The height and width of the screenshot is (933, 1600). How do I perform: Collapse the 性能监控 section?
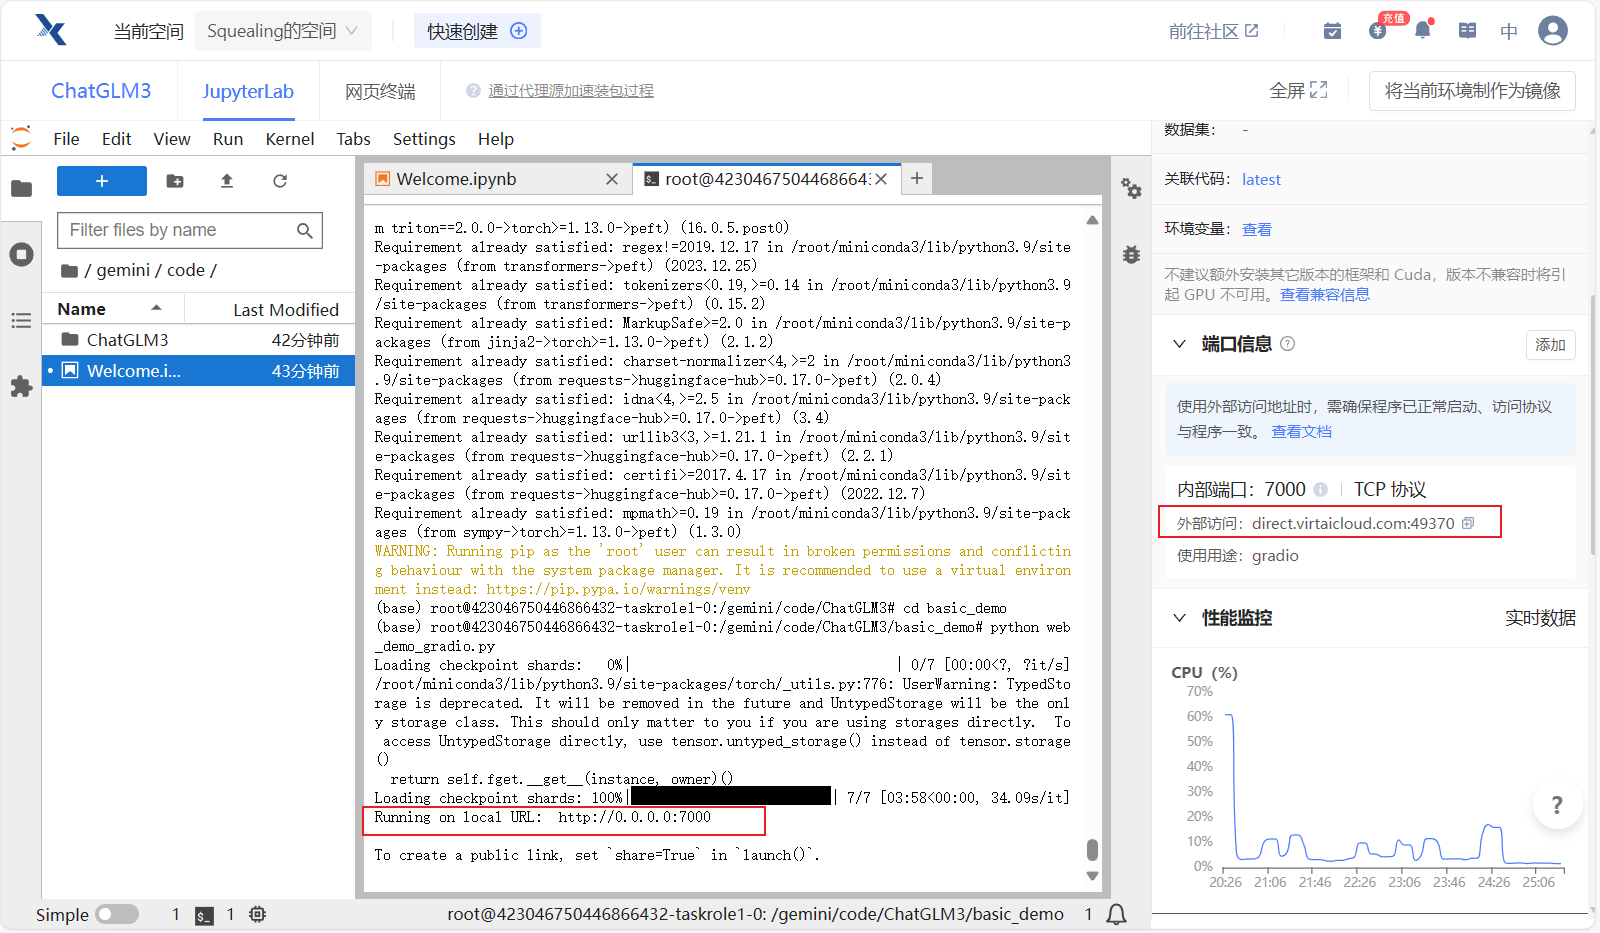coord(1179,618)
